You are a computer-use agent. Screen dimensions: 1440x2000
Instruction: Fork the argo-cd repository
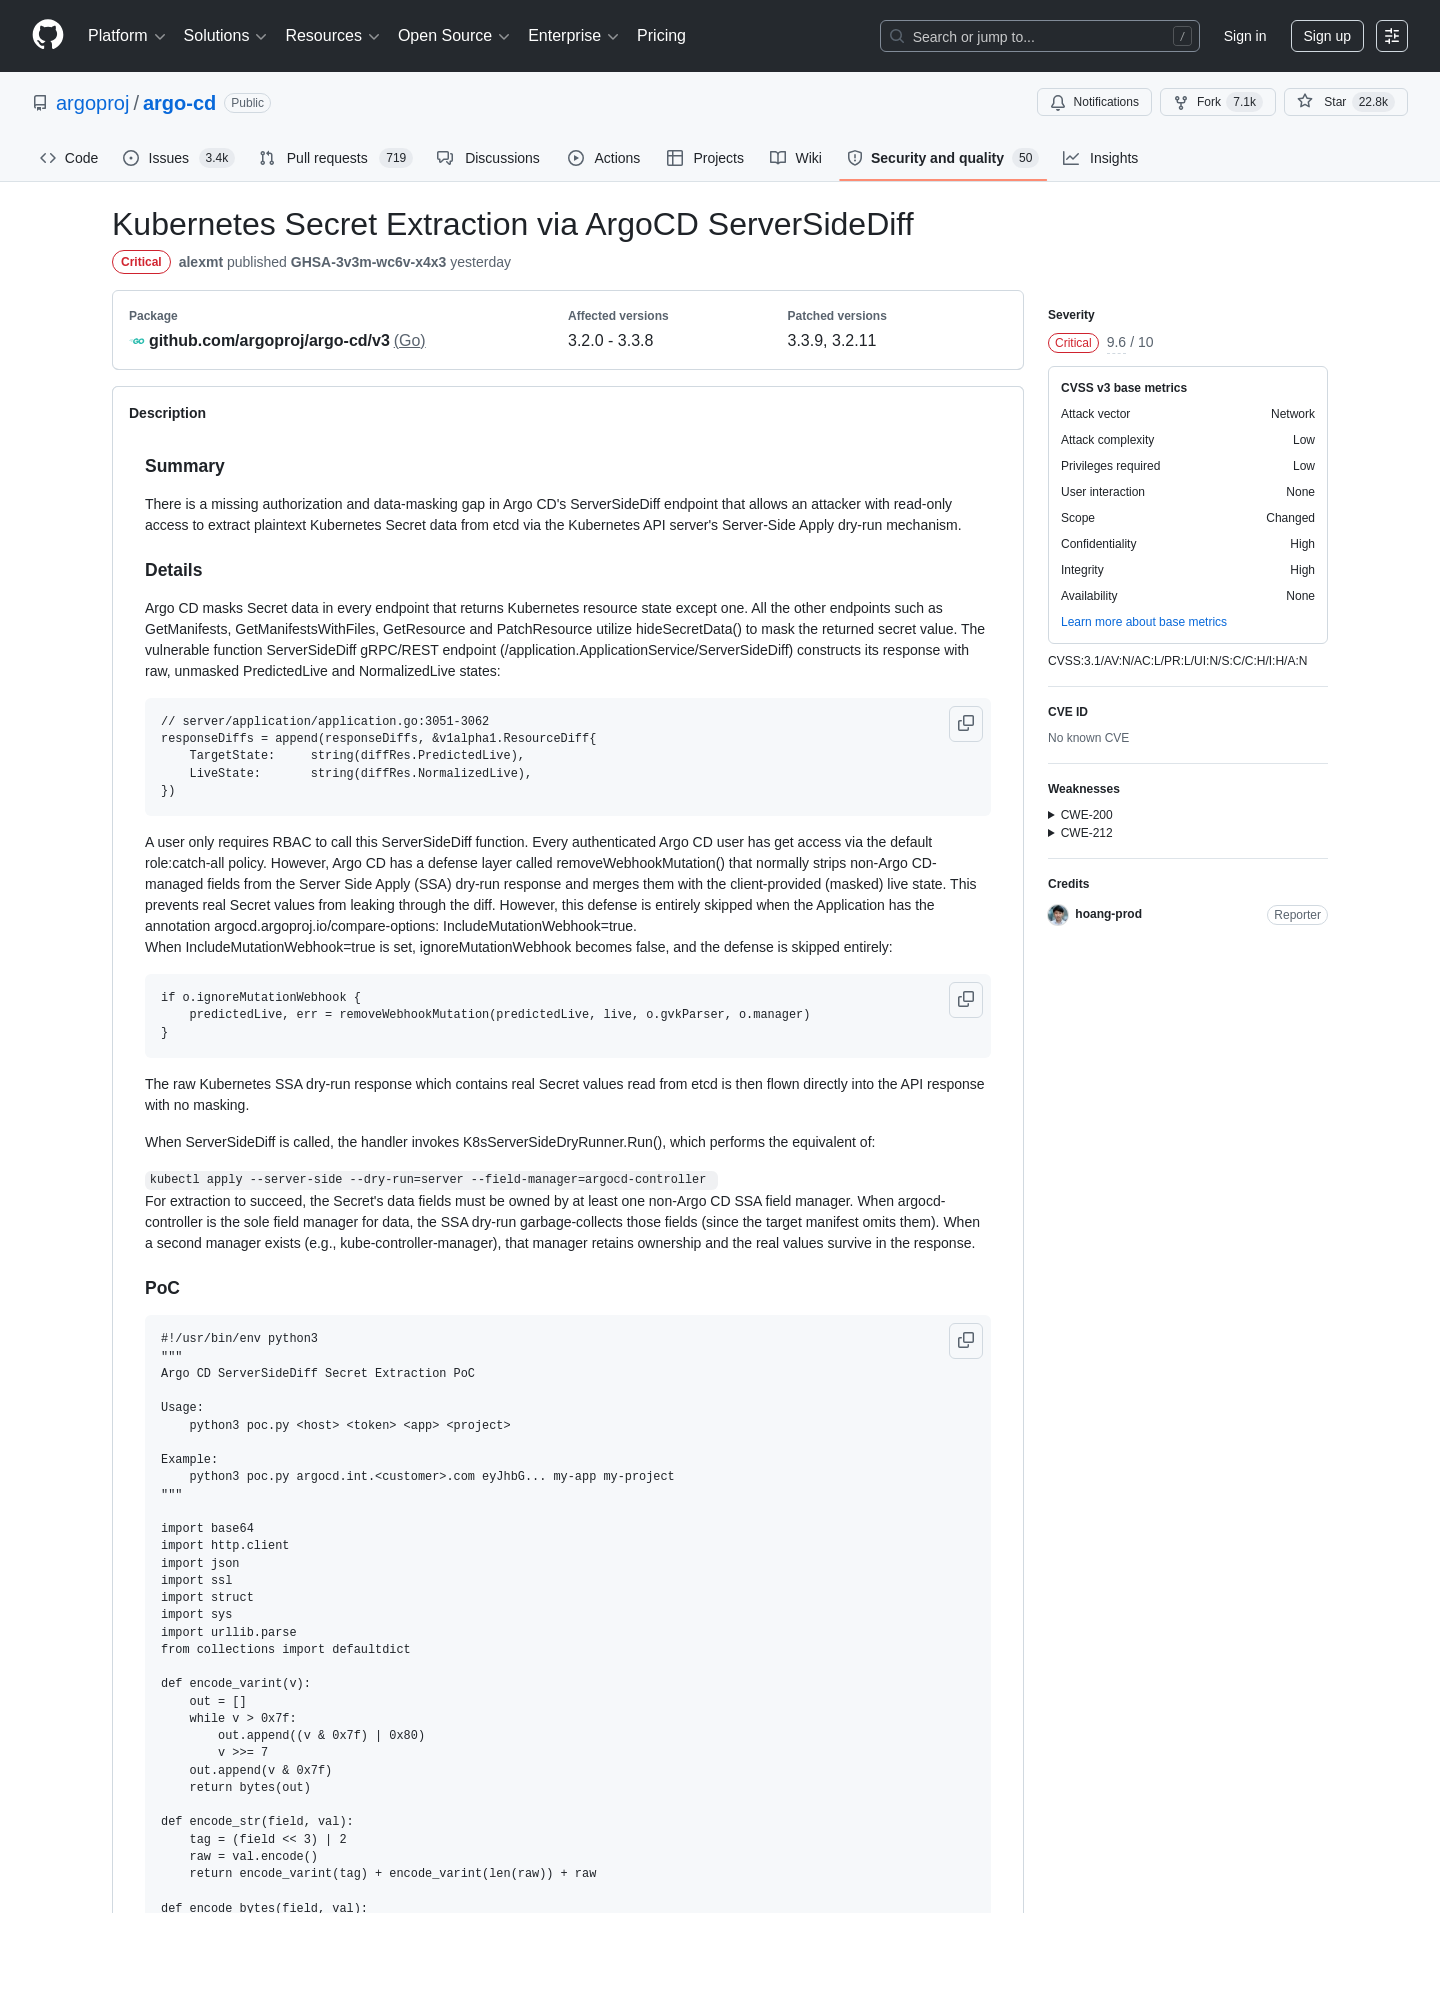click(x=1217, y=102)
